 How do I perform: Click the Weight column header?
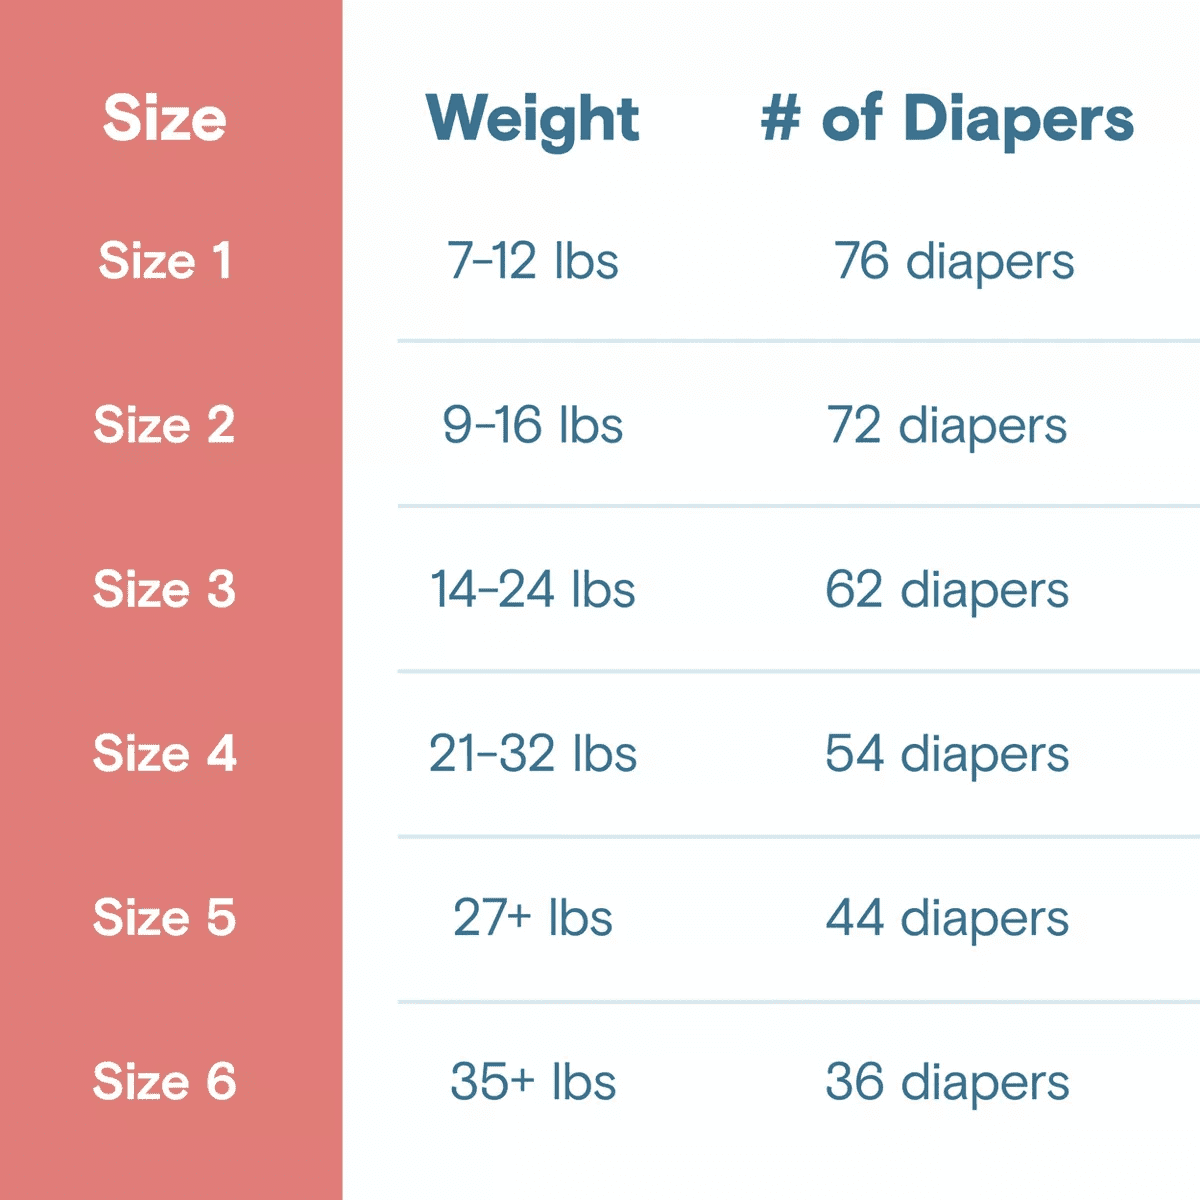point(532,120)
